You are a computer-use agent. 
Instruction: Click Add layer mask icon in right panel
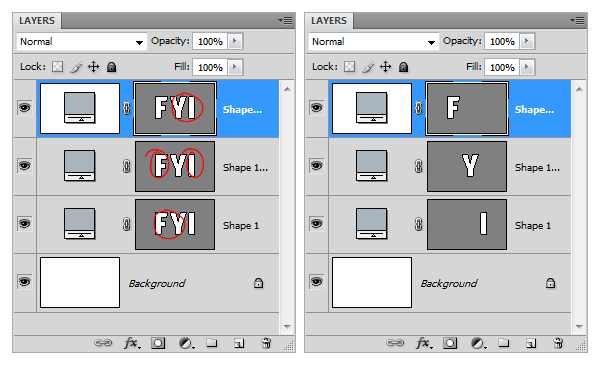450,343
